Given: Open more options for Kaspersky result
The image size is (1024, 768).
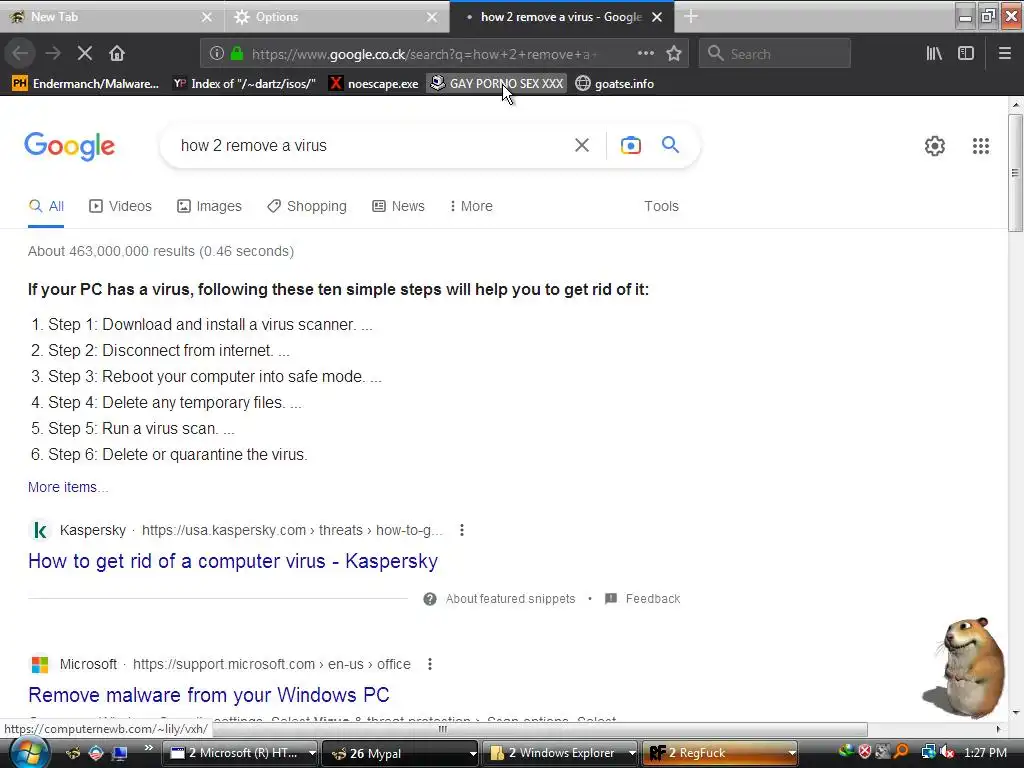Looking at the screenshot, I should 462,530.
